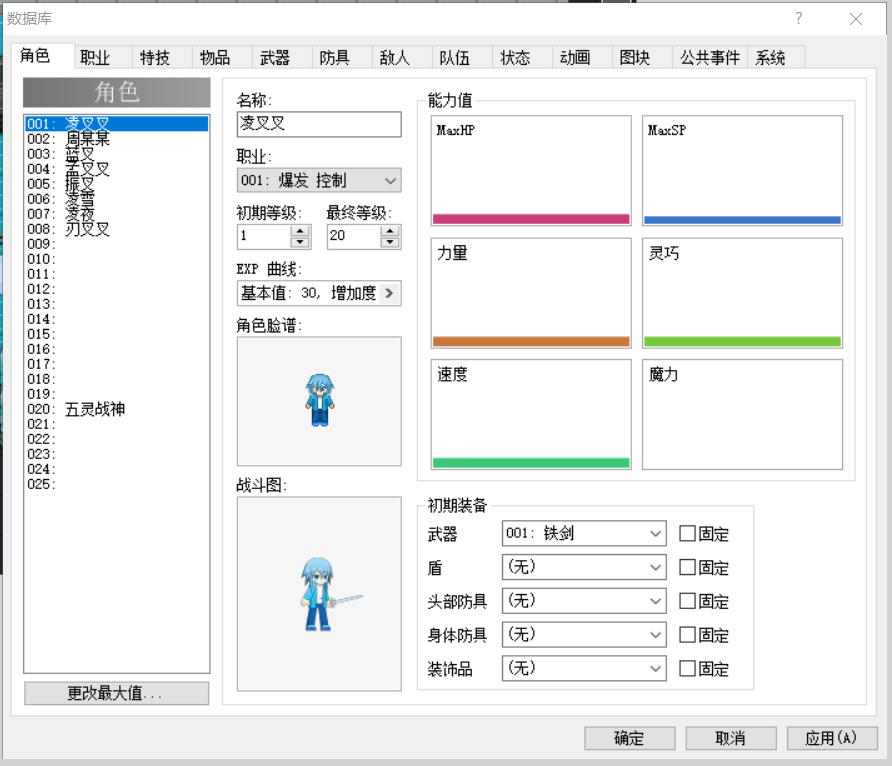Select character 008: 刃叉叉
The height and width of the screenshot is (766, 892).
[x=117, y=229]
